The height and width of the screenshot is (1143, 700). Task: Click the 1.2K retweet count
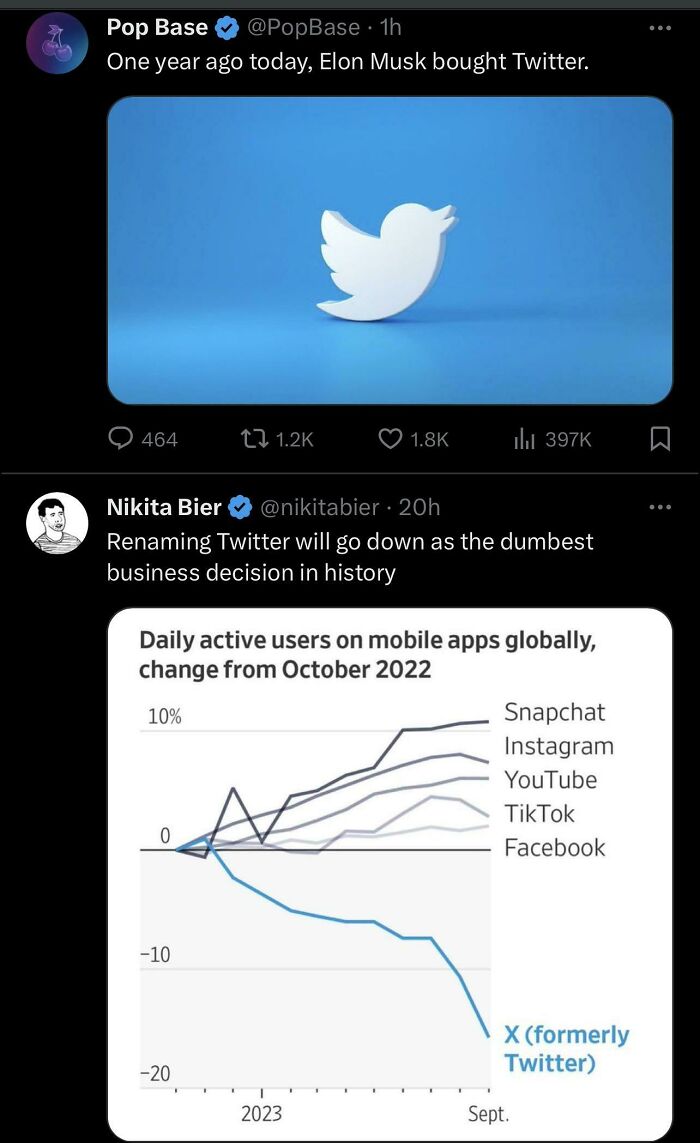pos(295,439)
